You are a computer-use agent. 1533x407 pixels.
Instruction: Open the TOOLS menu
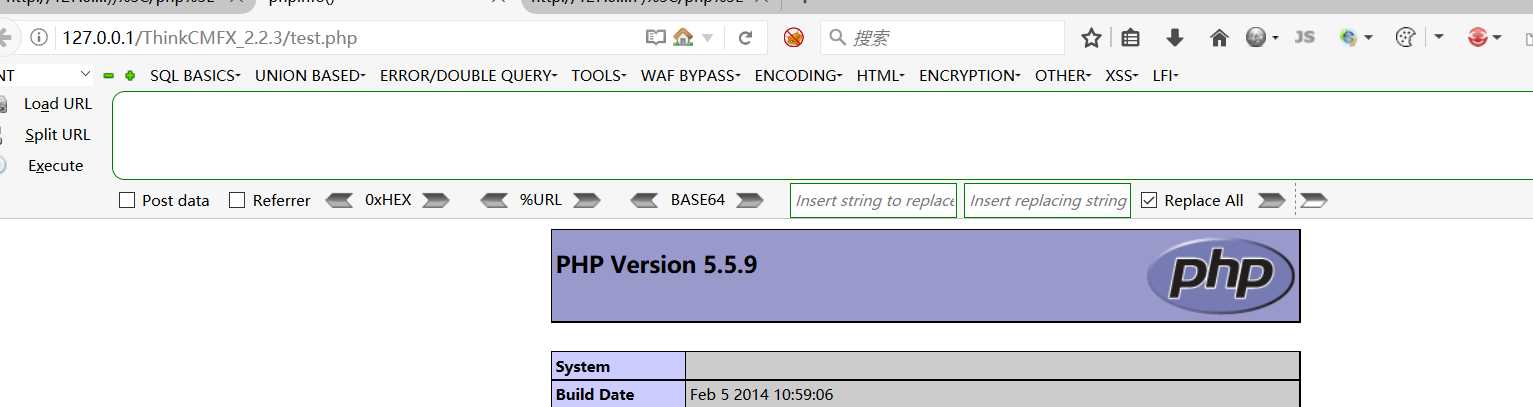[599, 75]
